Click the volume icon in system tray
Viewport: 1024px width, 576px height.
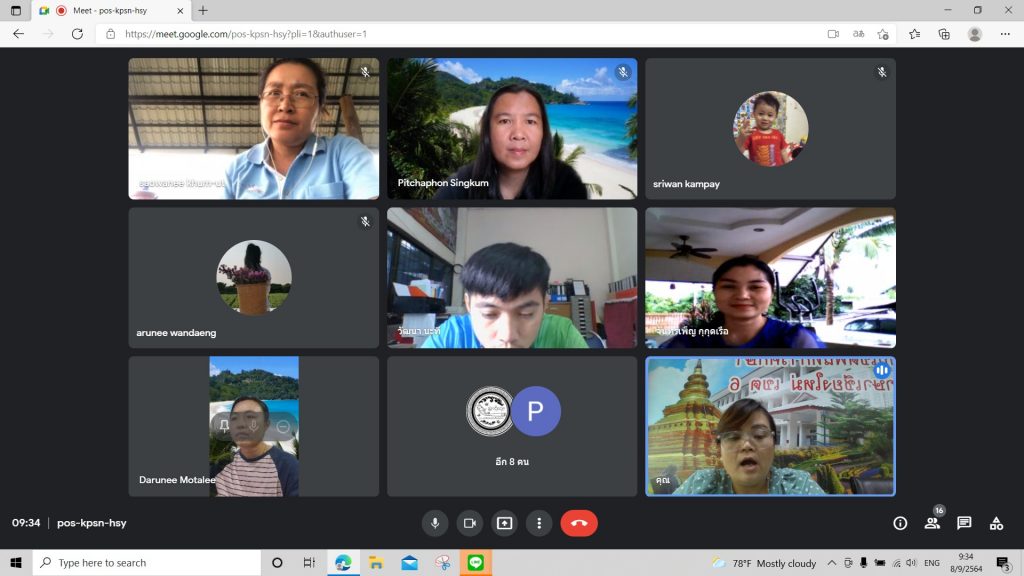pyautogui.click(x=911, y=563)
